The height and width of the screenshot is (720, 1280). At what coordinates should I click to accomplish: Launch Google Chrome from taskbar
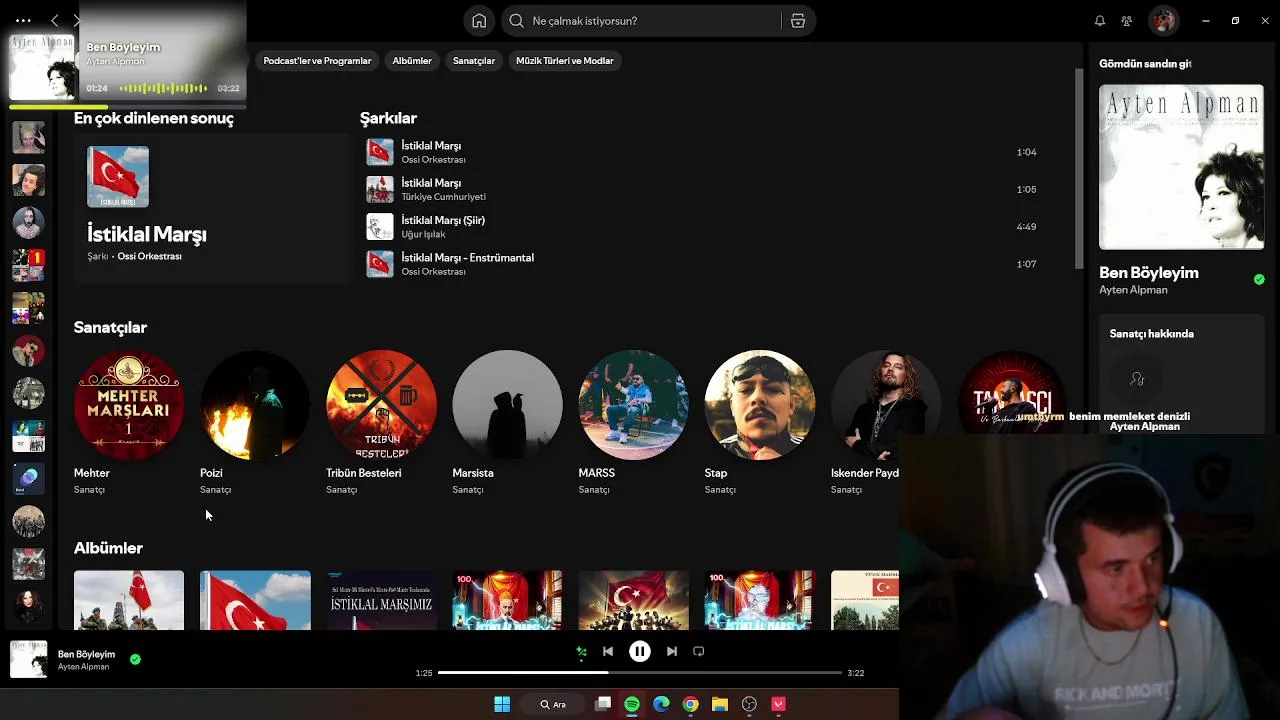coord(690,704)
